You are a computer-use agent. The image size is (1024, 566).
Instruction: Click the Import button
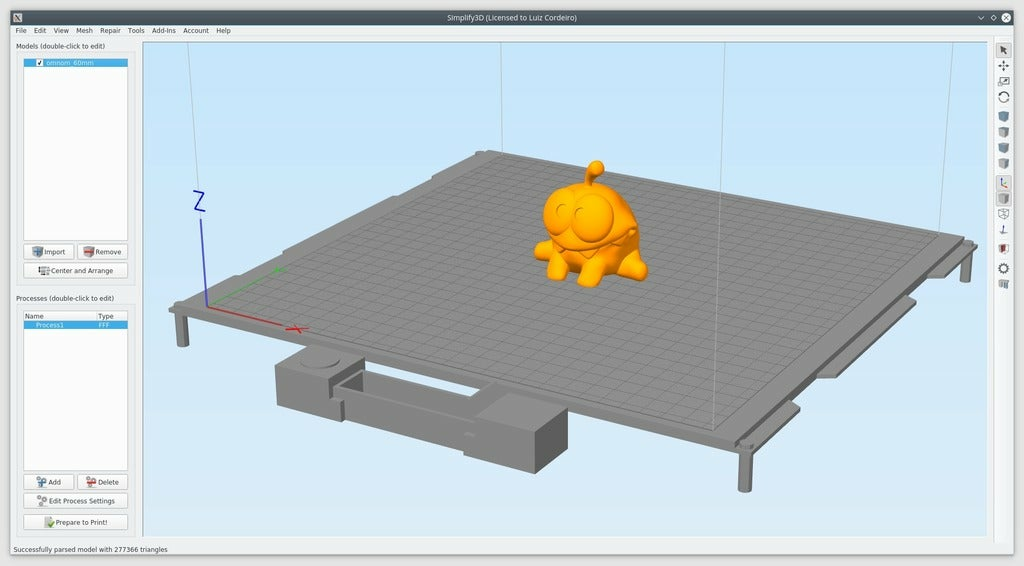point(49,251)
